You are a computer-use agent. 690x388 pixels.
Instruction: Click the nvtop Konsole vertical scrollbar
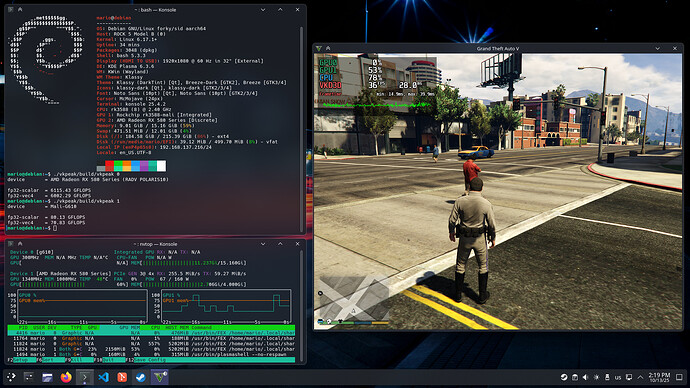[x=301, y=306]
